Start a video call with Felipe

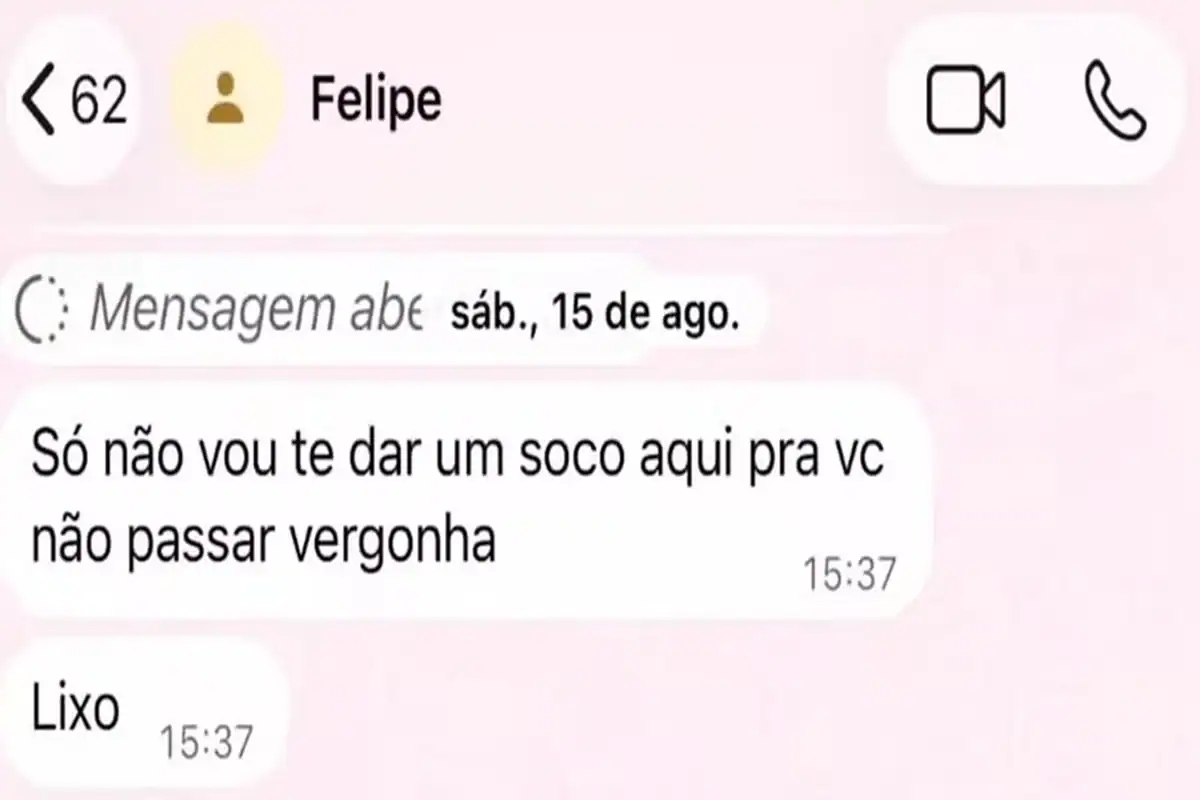click(966, 100)
